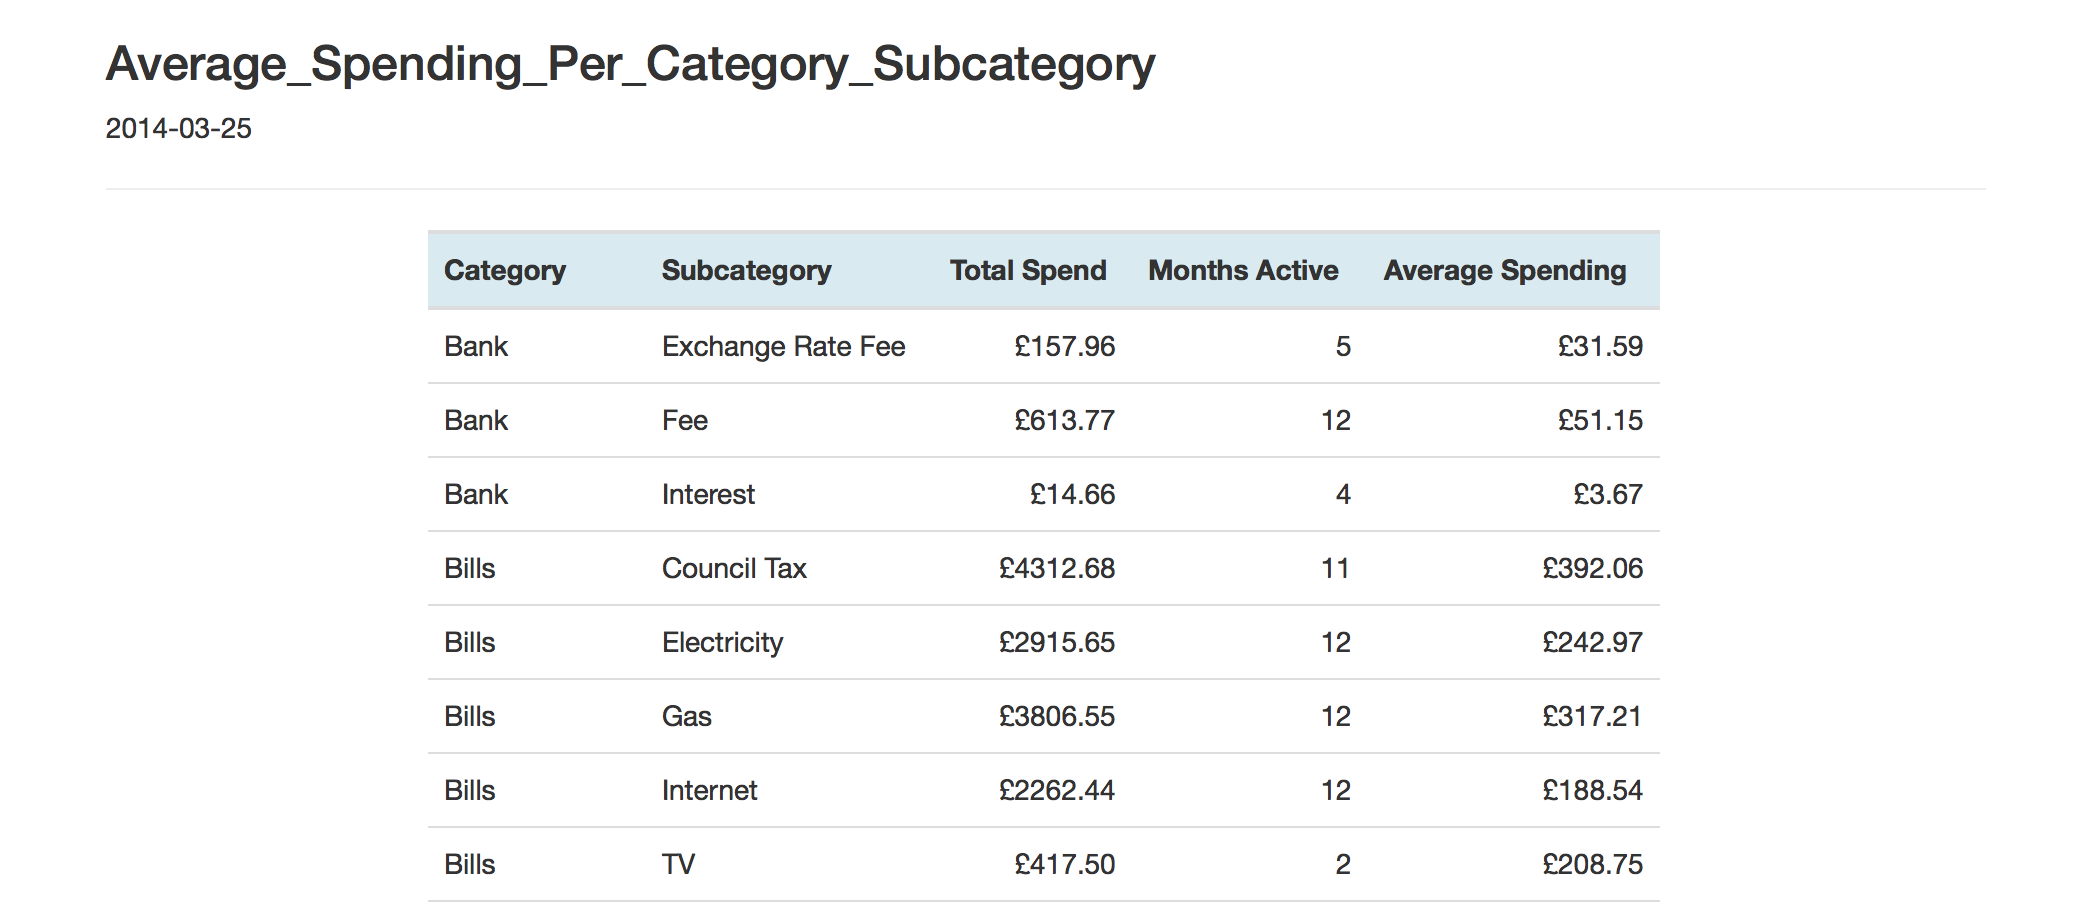
Task: Click the £14.66 total spend value
Action: click(1072, 494)
